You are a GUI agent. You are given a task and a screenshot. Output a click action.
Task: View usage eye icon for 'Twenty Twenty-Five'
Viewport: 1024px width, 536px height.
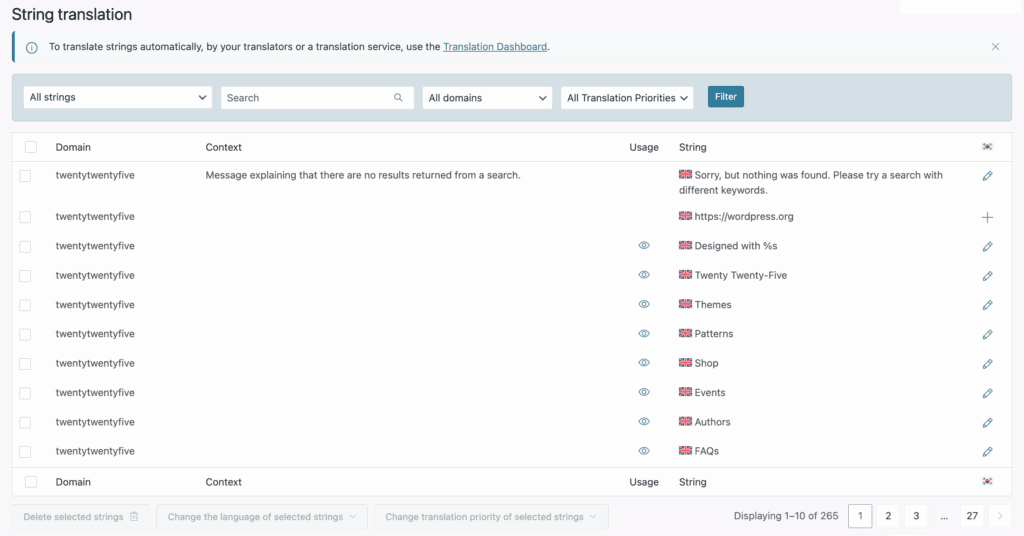[644, 275]
